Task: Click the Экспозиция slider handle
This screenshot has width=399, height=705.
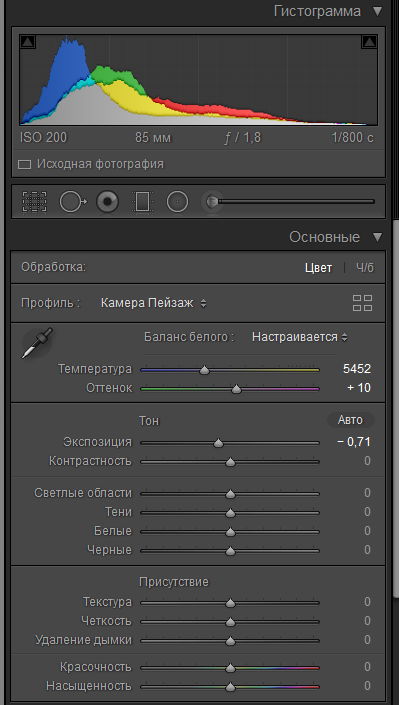Action: [x=219, y=443]
